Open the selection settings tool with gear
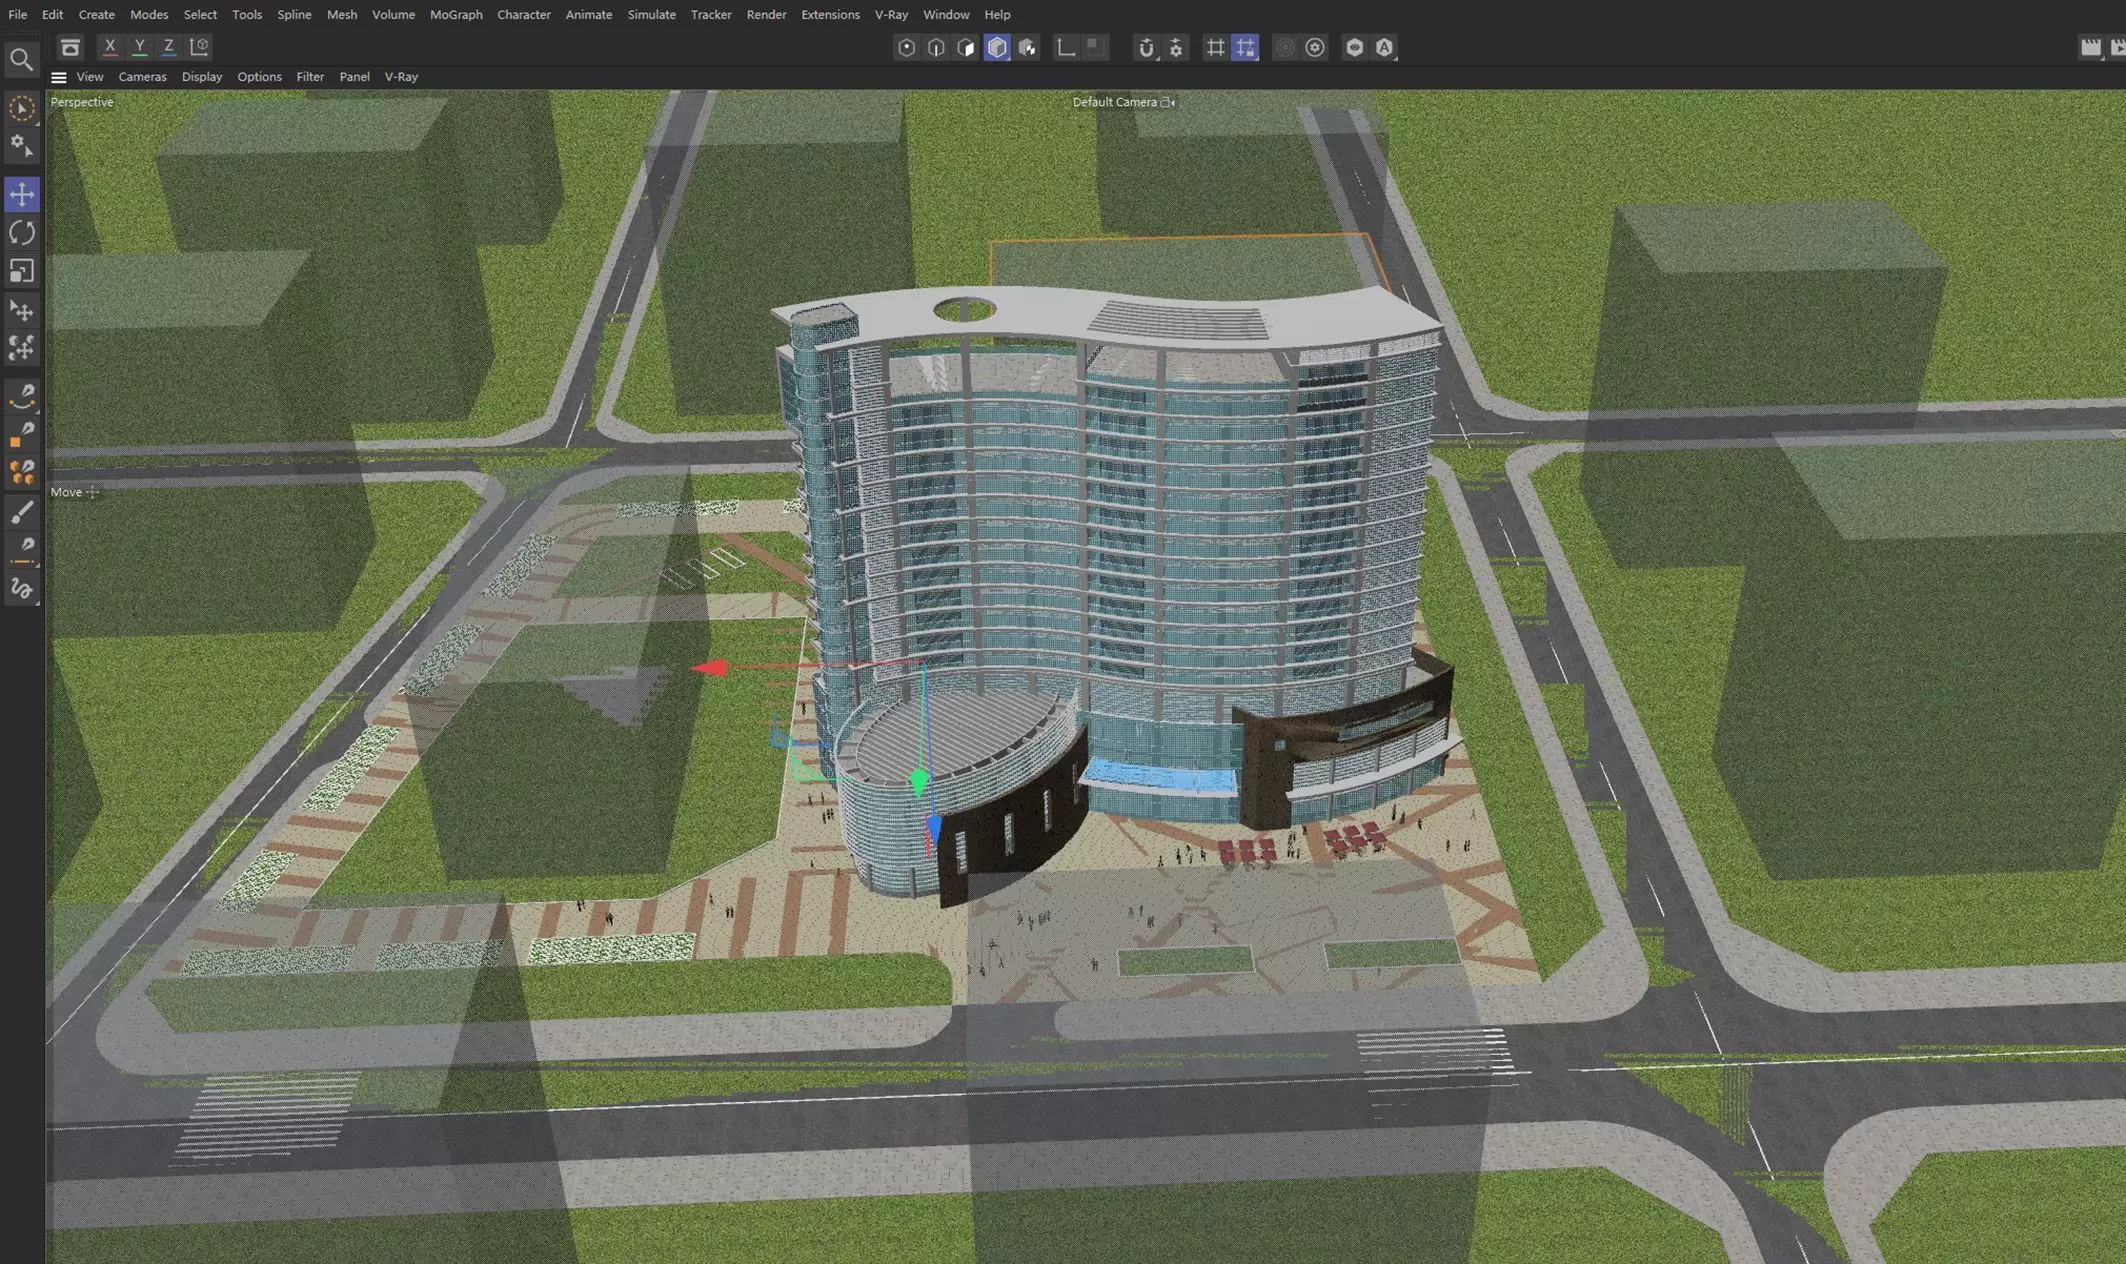This screenshot has width=2126, height=1264. coord(21,147)
